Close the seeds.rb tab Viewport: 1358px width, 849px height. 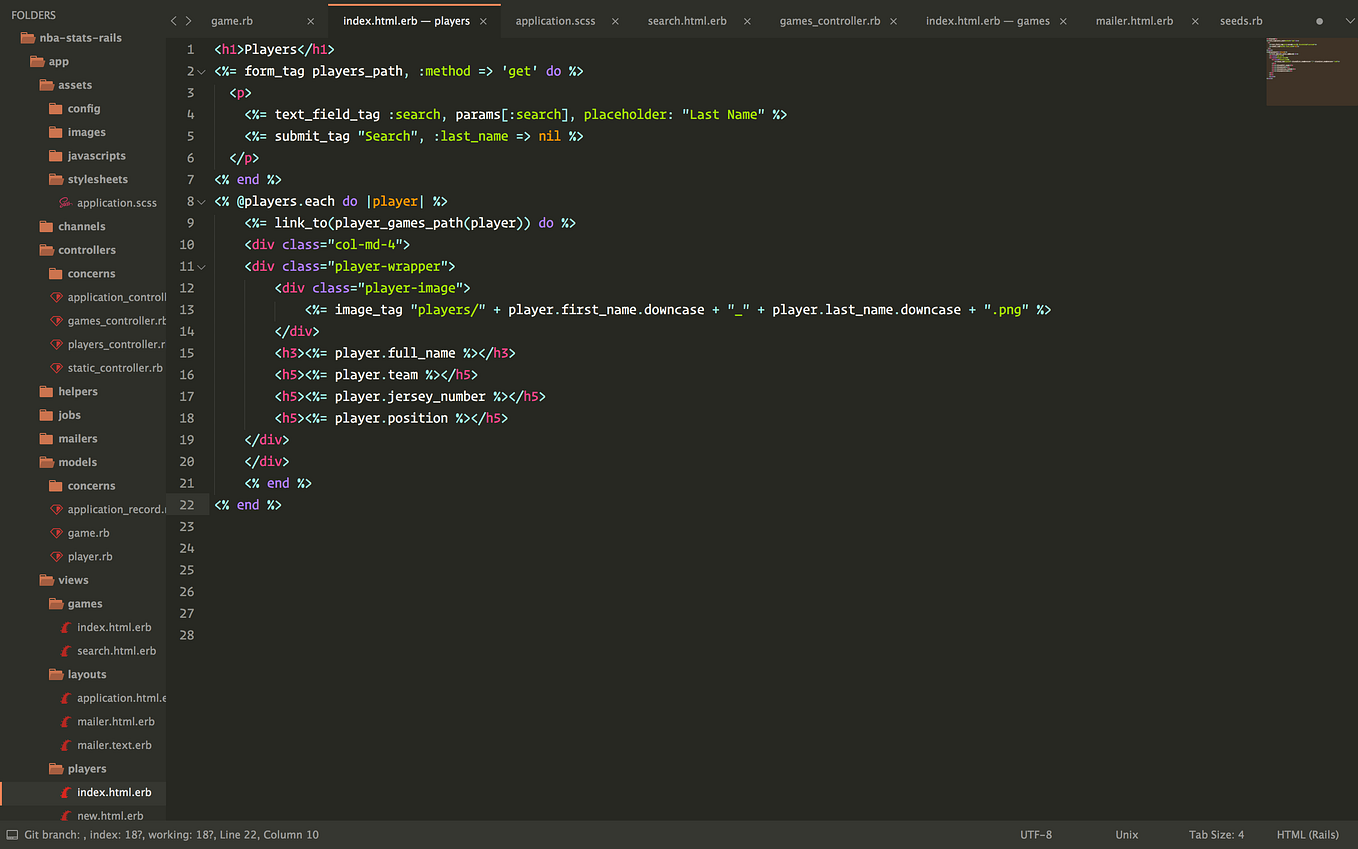[1284, 19]
